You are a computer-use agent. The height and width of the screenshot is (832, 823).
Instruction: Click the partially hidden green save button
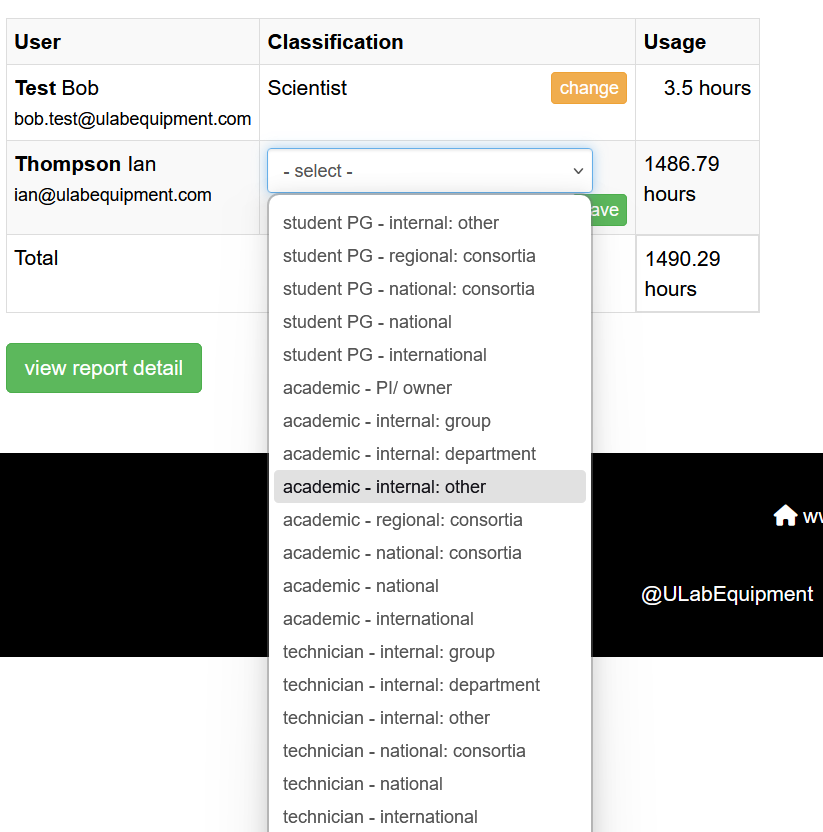(x=609, y=210)
